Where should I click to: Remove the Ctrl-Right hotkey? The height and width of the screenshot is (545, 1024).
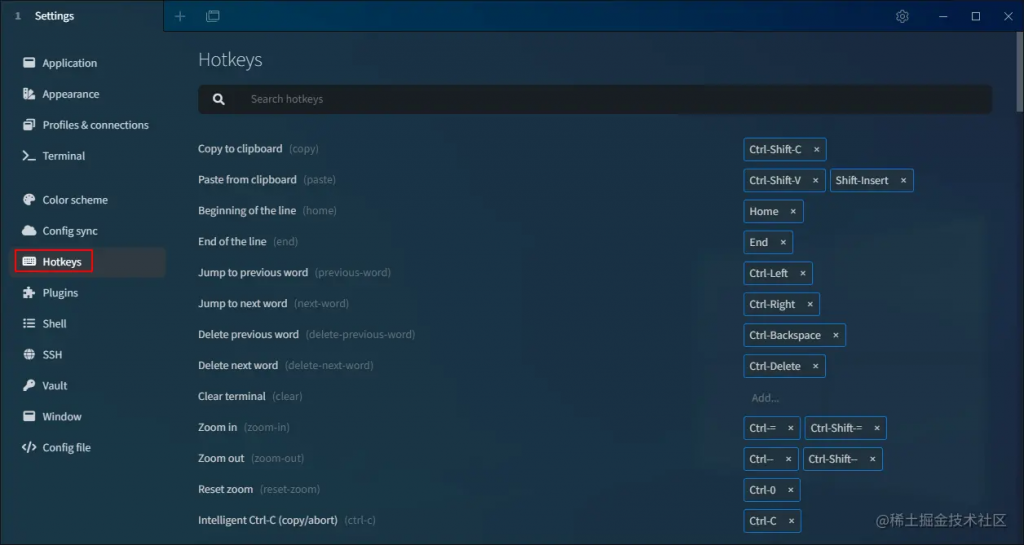[x=810, y=304]
